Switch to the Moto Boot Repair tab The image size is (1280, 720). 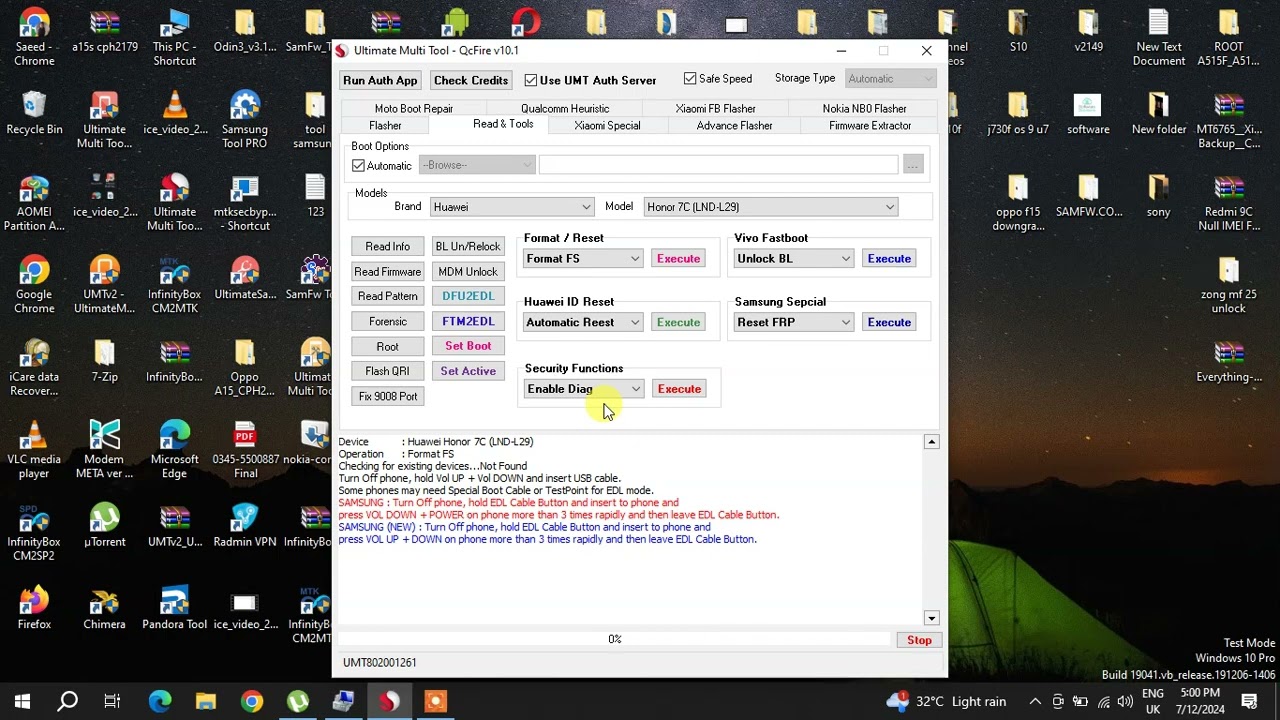(x=414, y=109)
